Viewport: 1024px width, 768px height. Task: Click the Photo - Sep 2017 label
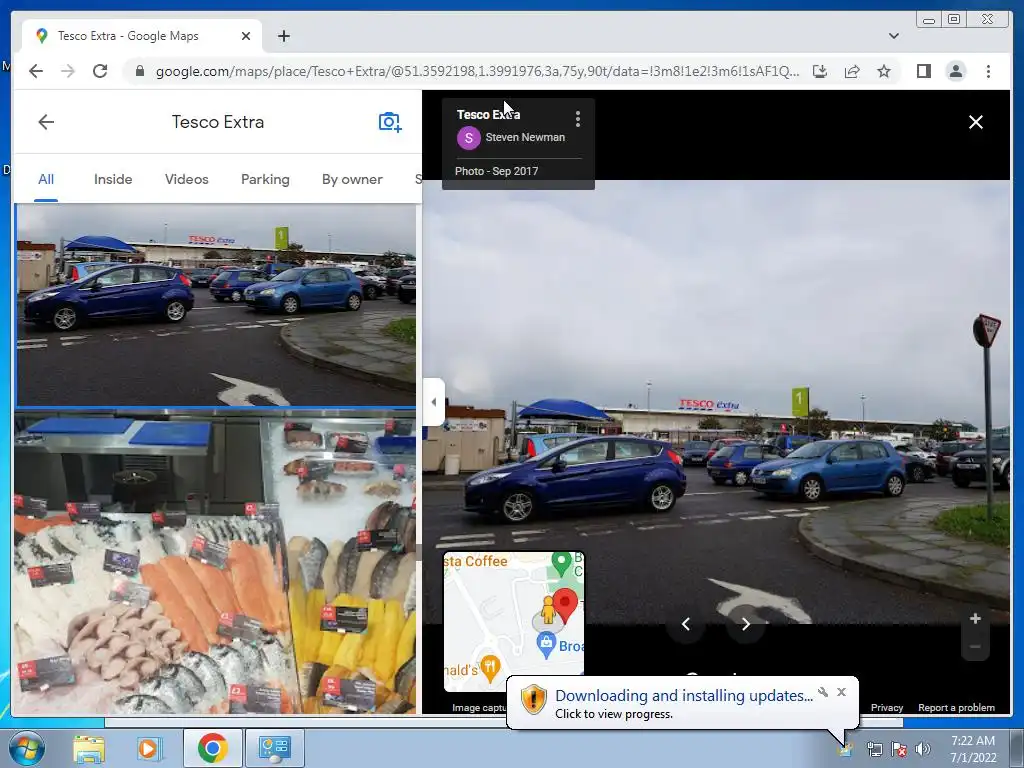point(496,171)
